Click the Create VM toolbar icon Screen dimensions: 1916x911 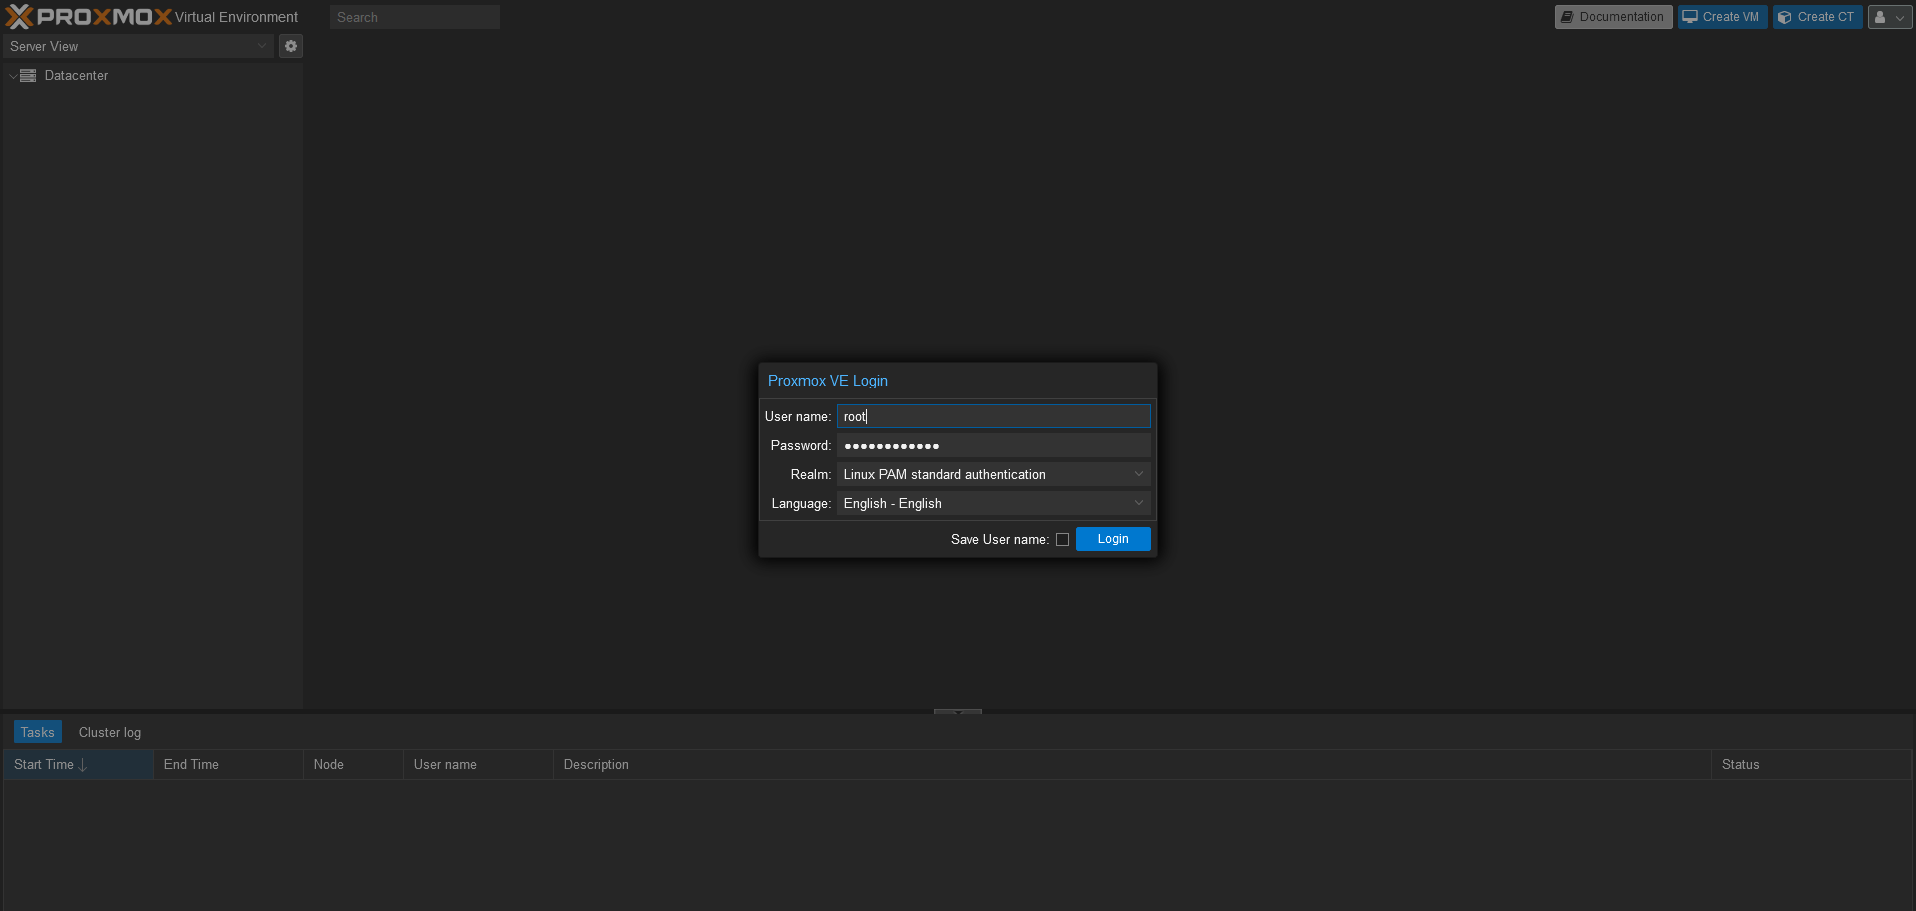[x=1689, y=16]
